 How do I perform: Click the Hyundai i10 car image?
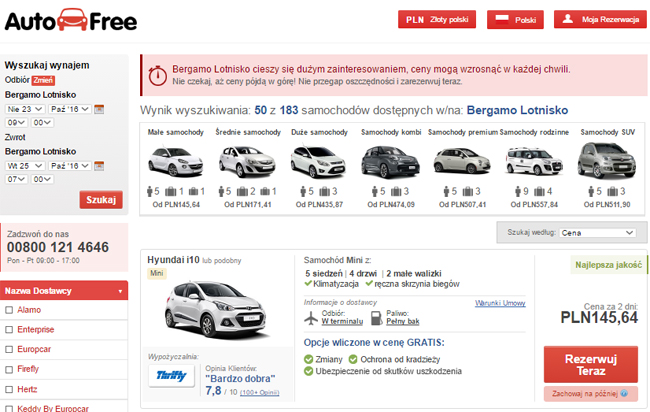(217, 310)
